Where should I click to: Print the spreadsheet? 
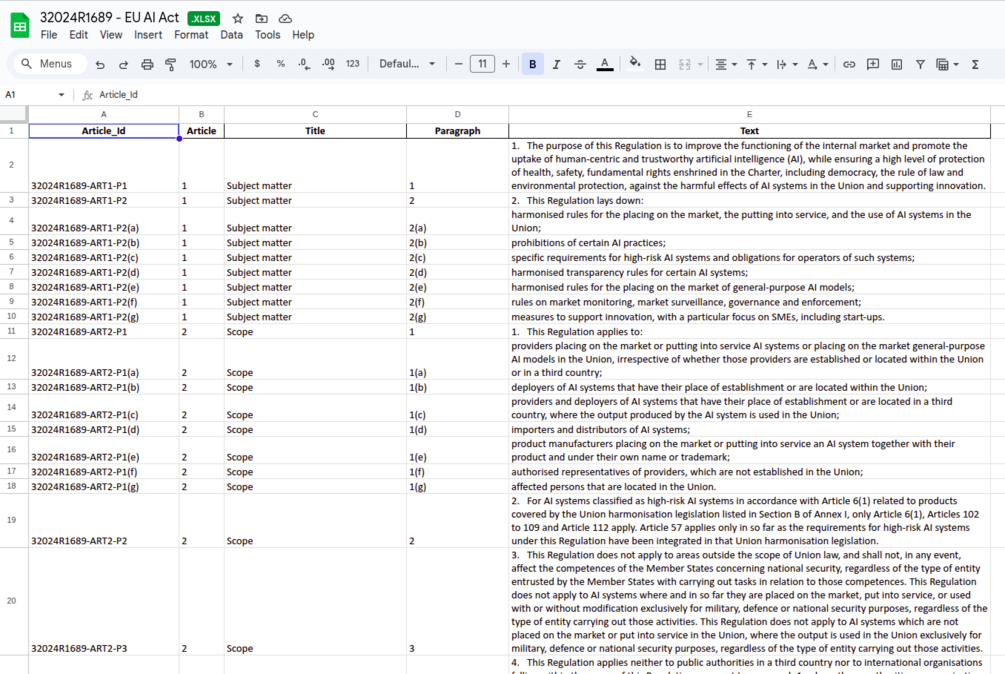click(147, 64)
